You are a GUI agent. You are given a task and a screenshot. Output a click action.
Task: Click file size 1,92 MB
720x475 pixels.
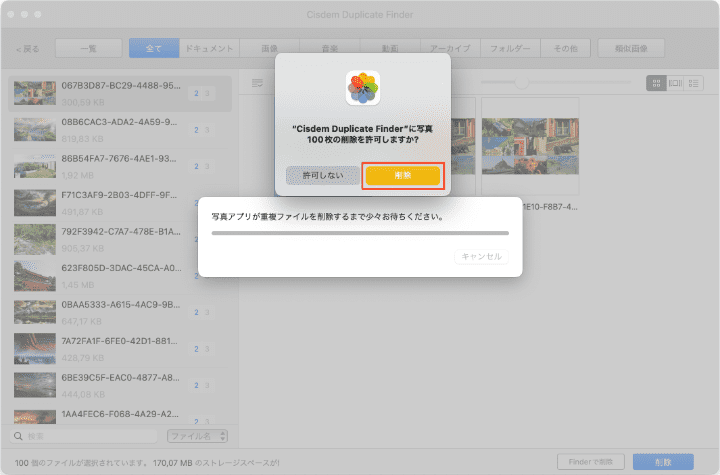(x=77, y=175)
